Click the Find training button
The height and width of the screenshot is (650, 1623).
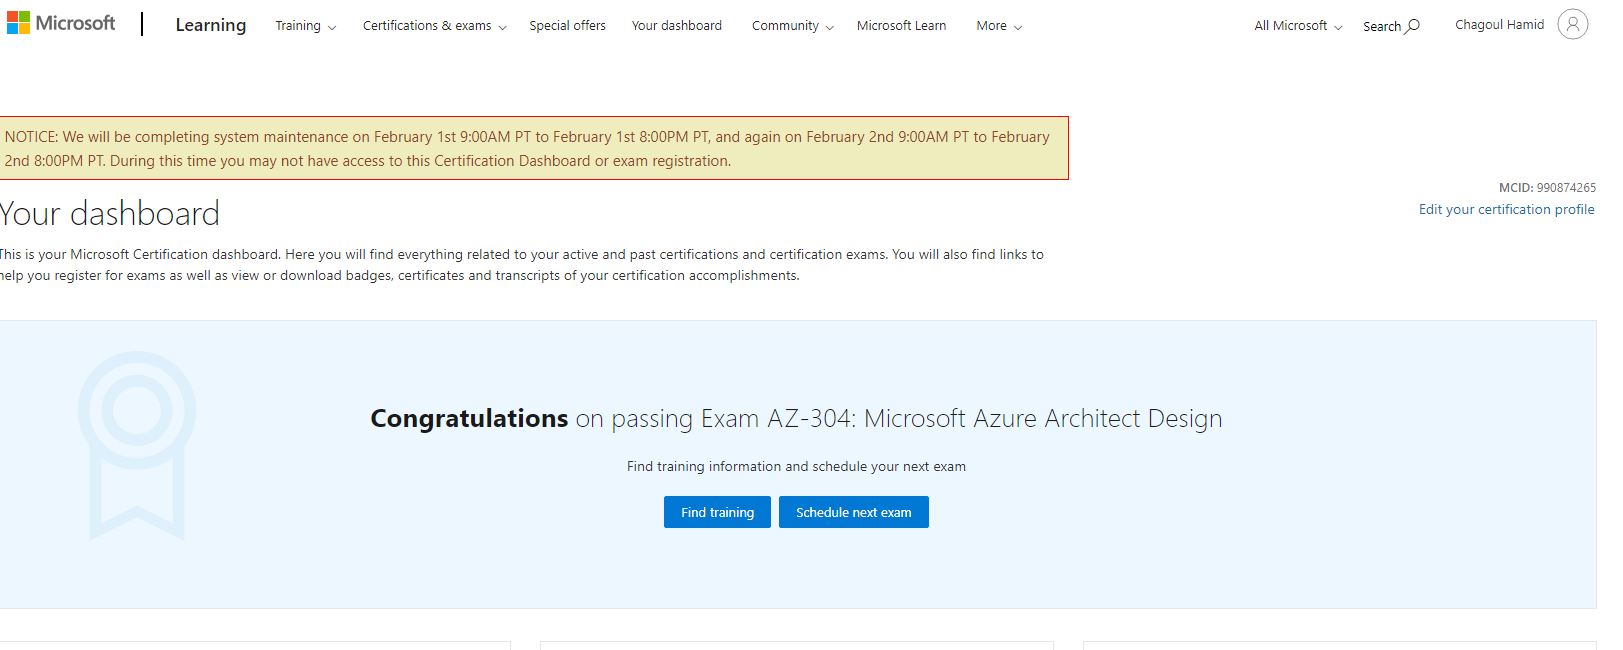[717, 512]
